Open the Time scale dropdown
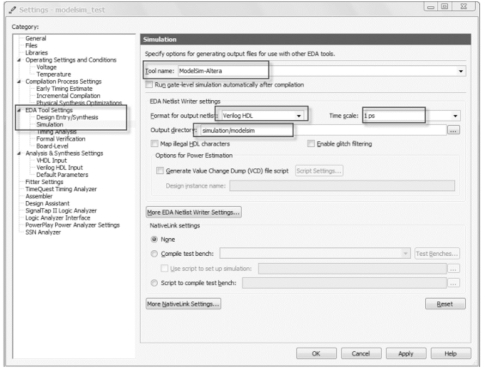The height and width of the screenshot is (369, 485). 455,116
